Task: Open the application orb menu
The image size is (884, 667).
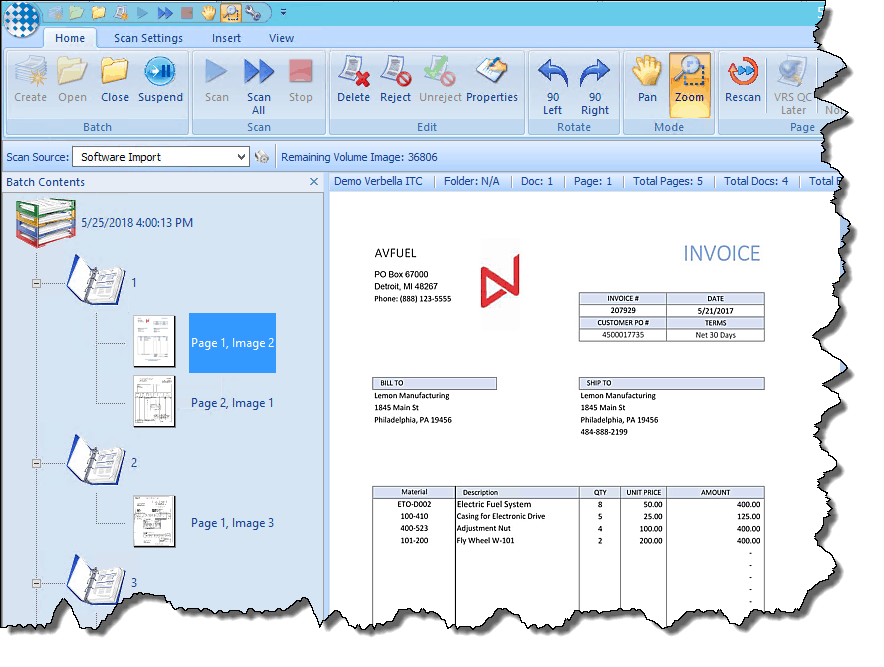Action: tap(21, 19)
